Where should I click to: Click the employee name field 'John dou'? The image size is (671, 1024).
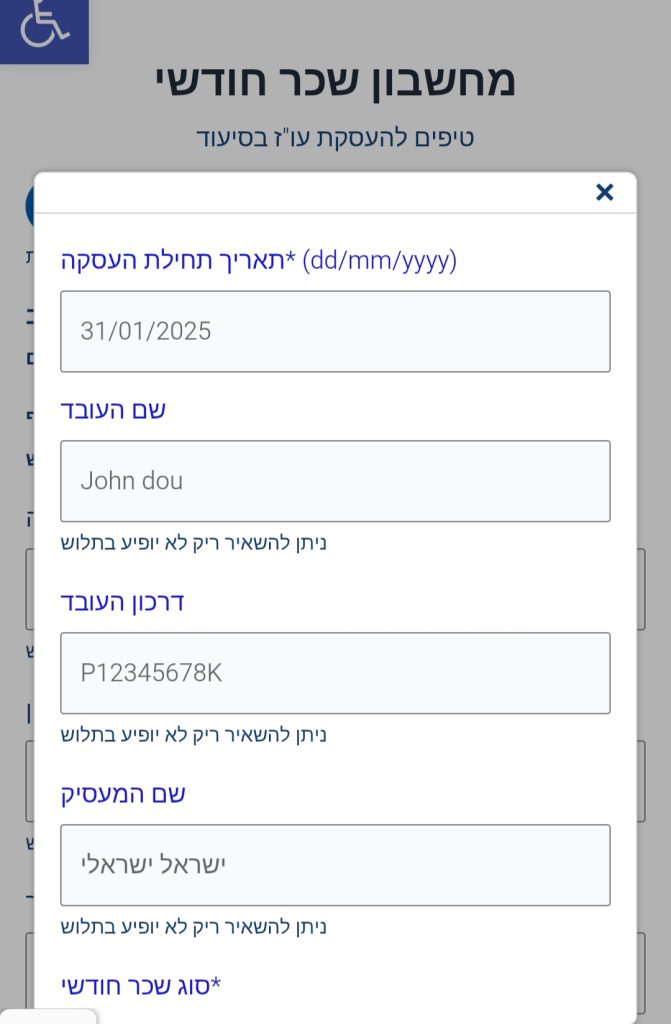[335, 481]
